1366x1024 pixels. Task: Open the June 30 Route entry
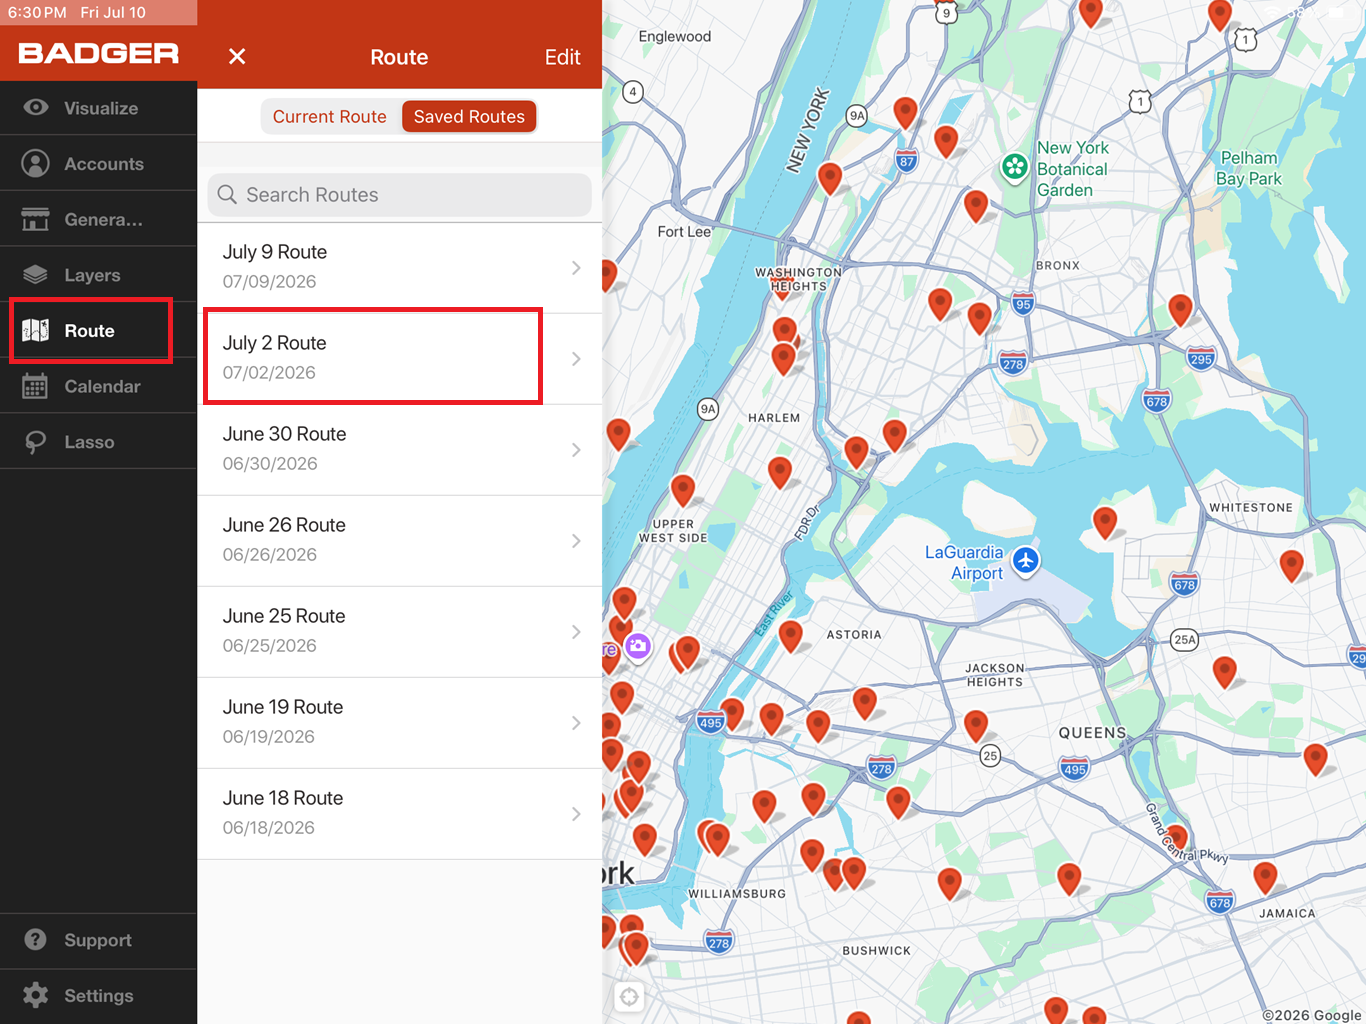click(399, 450)
